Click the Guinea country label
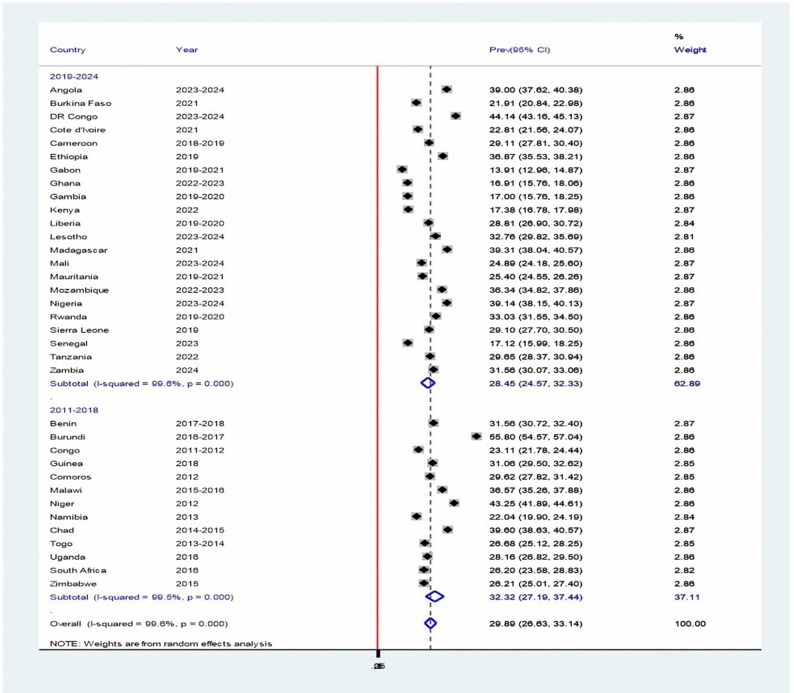Image resolution: width=794 pixels, height=693 pixels. point(66,464)
